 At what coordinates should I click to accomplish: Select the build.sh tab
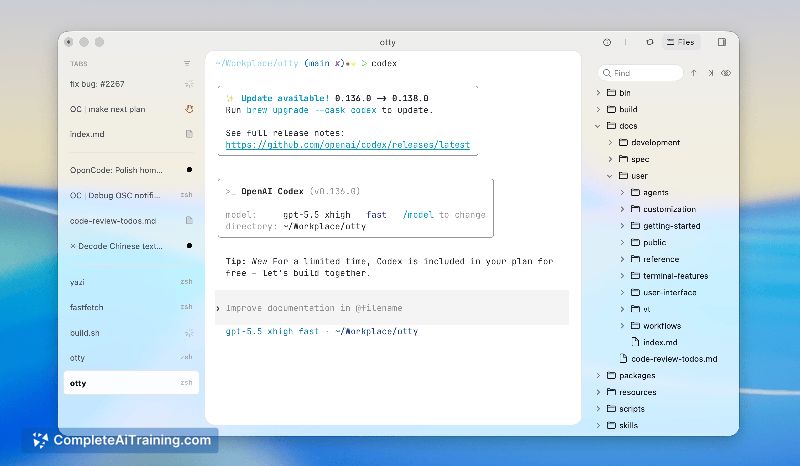click(x=131, y=333)
